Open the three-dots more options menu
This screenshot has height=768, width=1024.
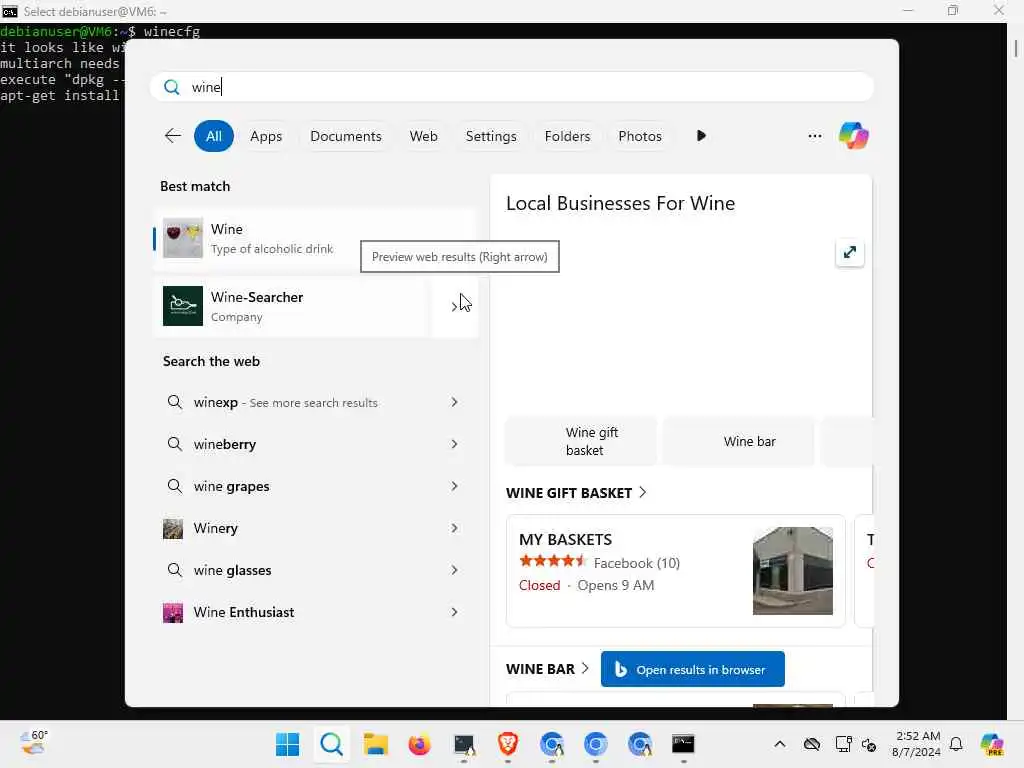(x=814, y=136)
